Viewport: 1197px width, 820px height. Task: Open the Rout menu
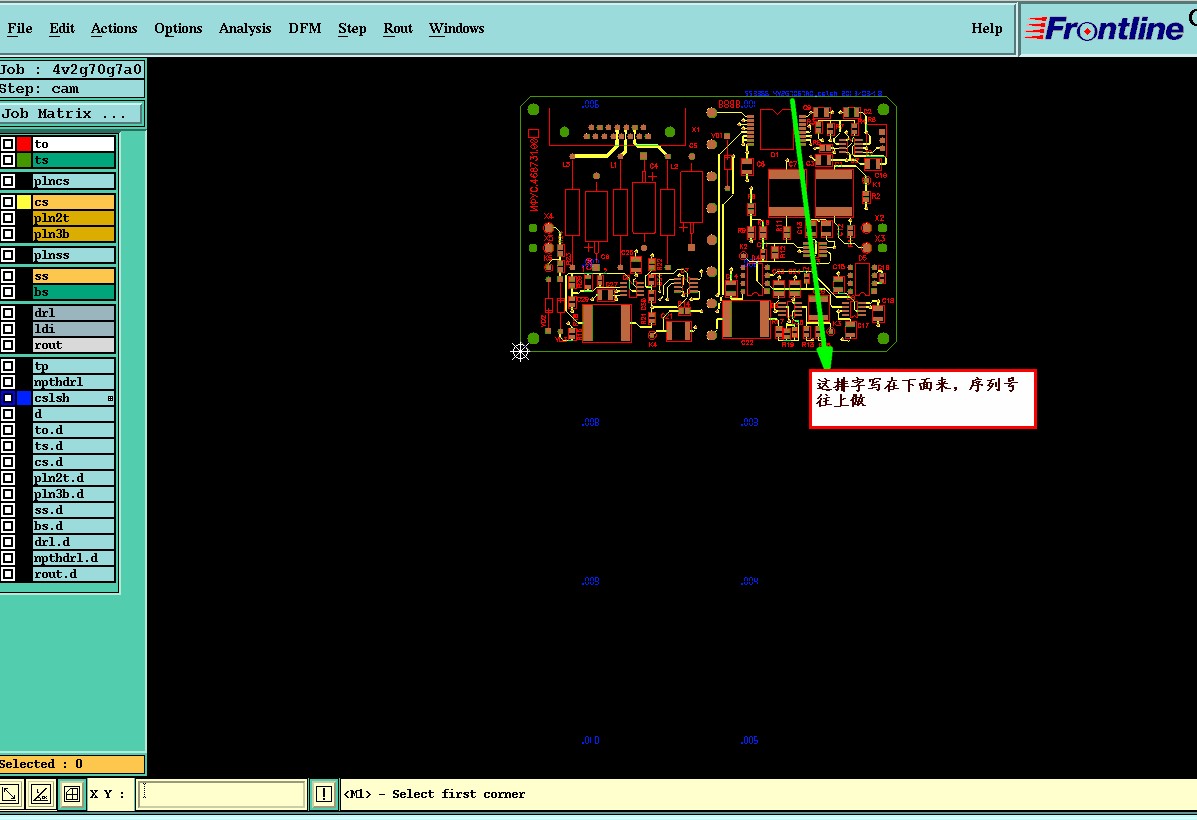tap(398, 28)
